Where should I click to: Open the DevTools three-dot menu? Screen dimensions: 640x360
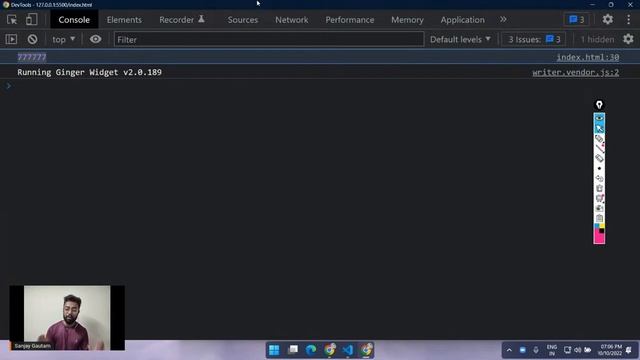pos(628,20)
